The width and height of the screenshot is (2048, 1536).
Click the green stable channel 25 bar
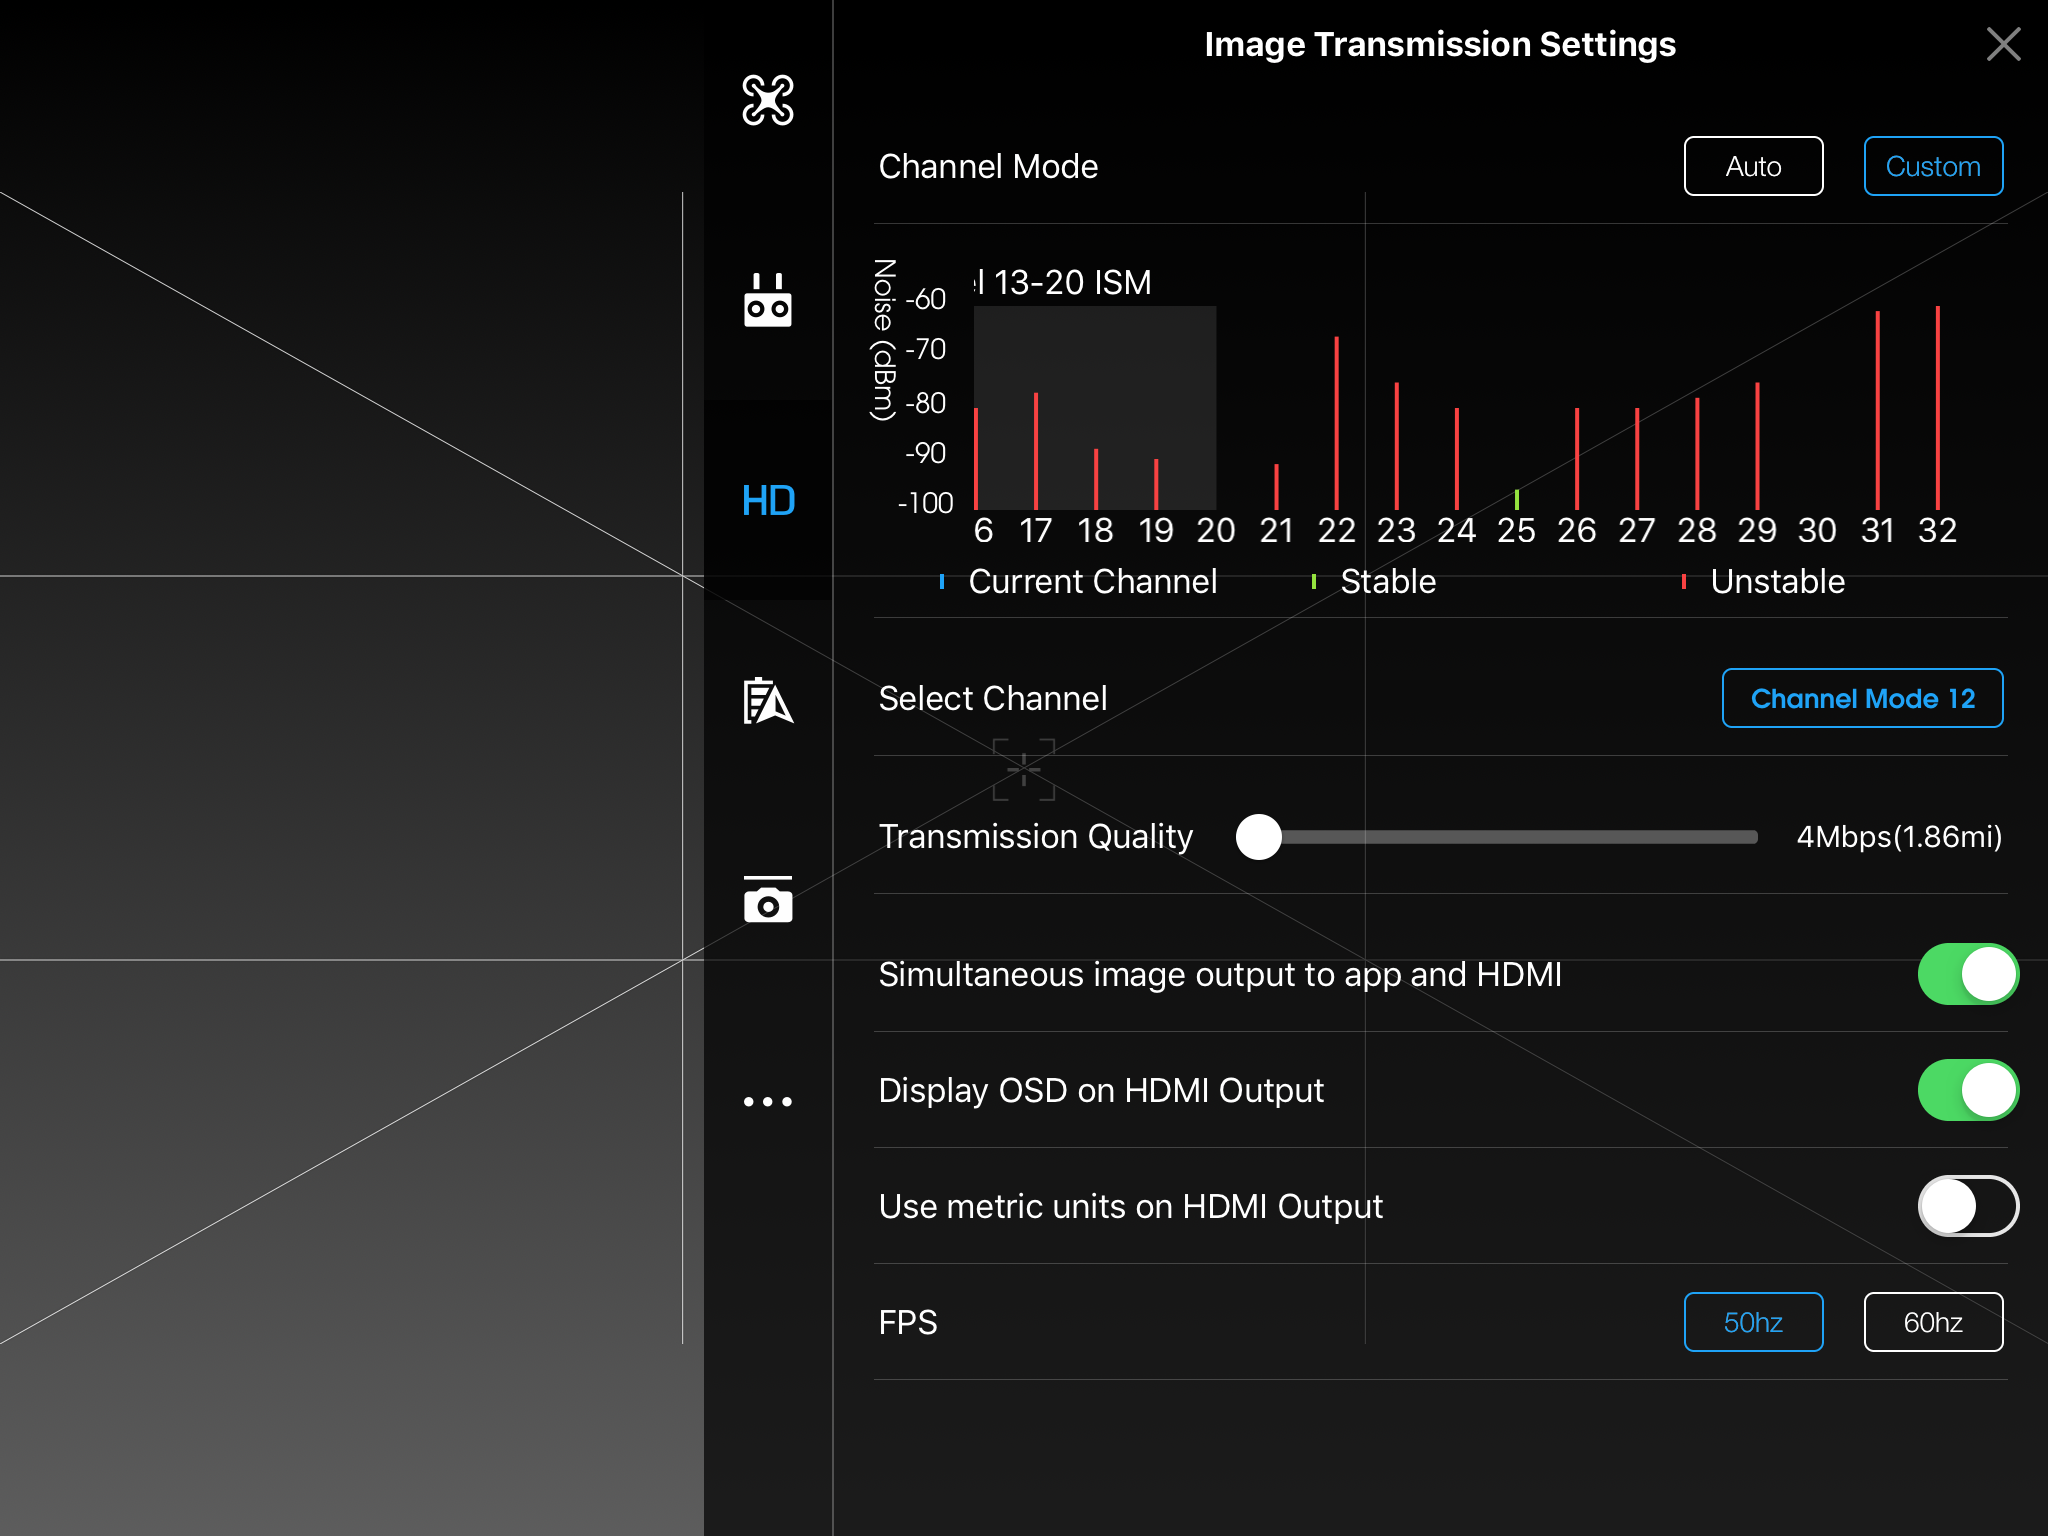click(1517, 499)
